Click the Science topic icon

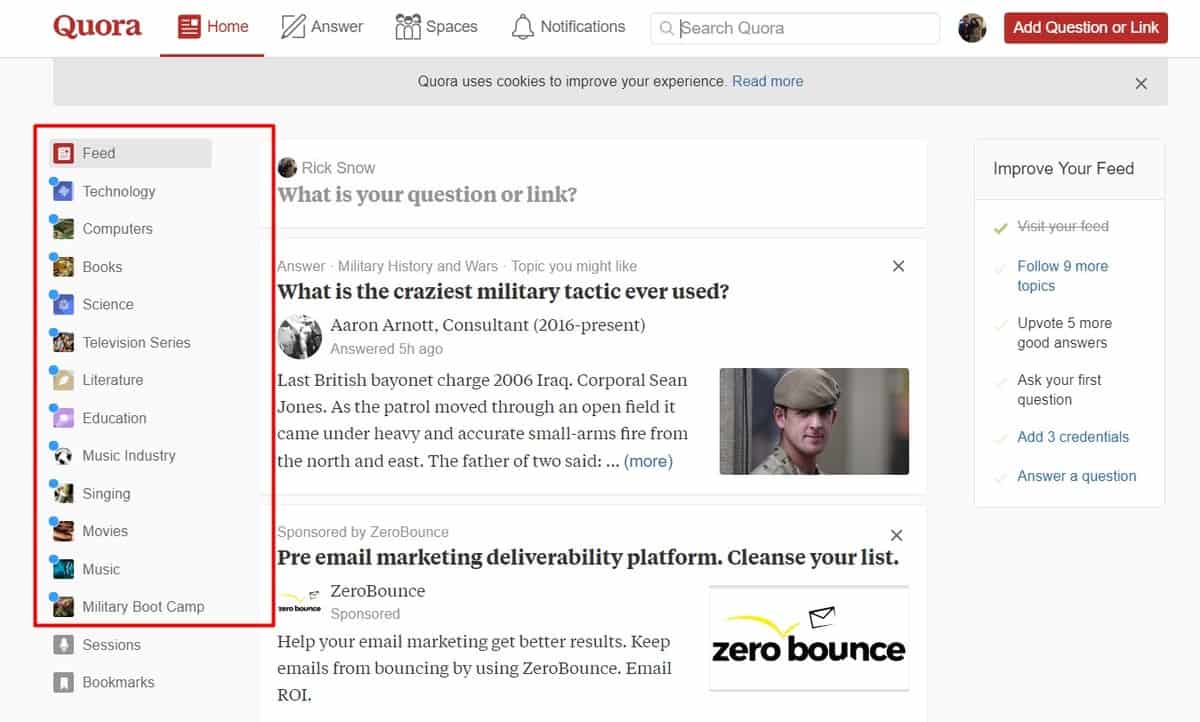pos(64,304)
